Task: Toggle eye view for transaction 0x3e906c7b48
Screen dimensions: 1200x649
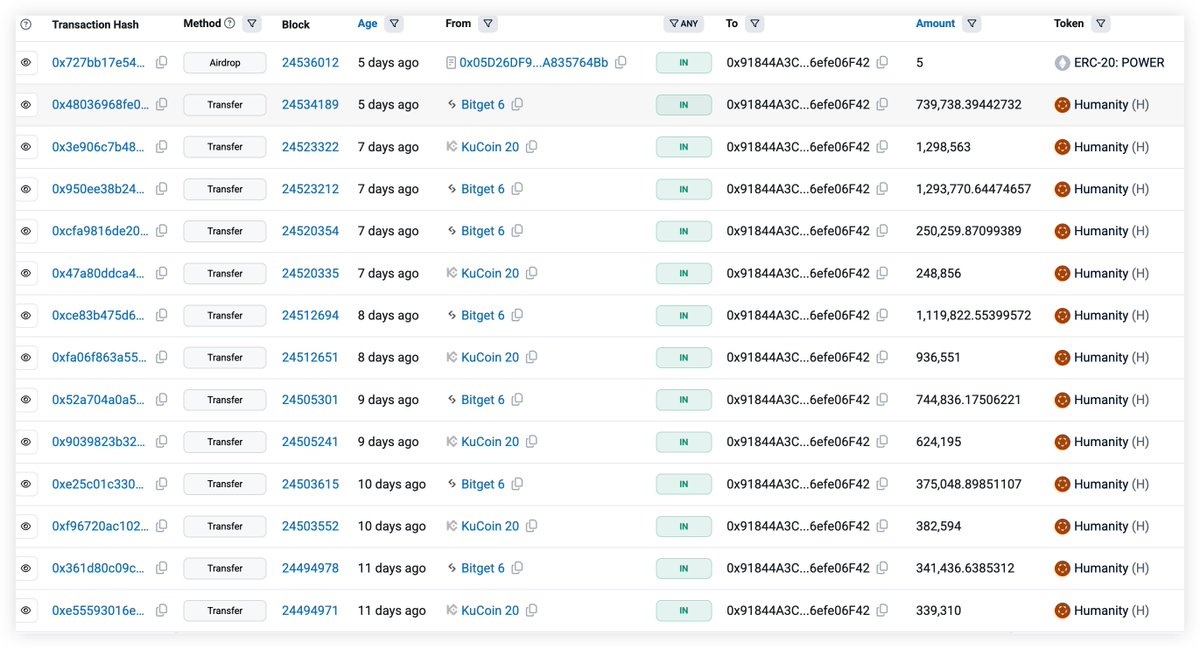Action: [26, 147]
